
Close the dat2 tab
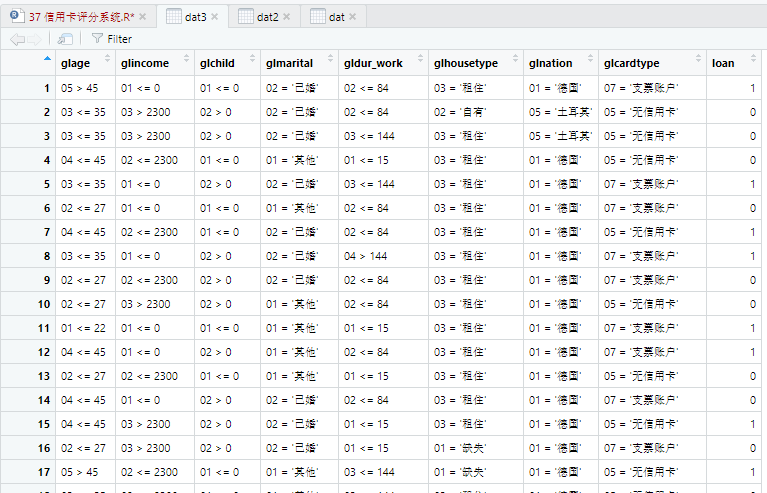click(286, 17)
